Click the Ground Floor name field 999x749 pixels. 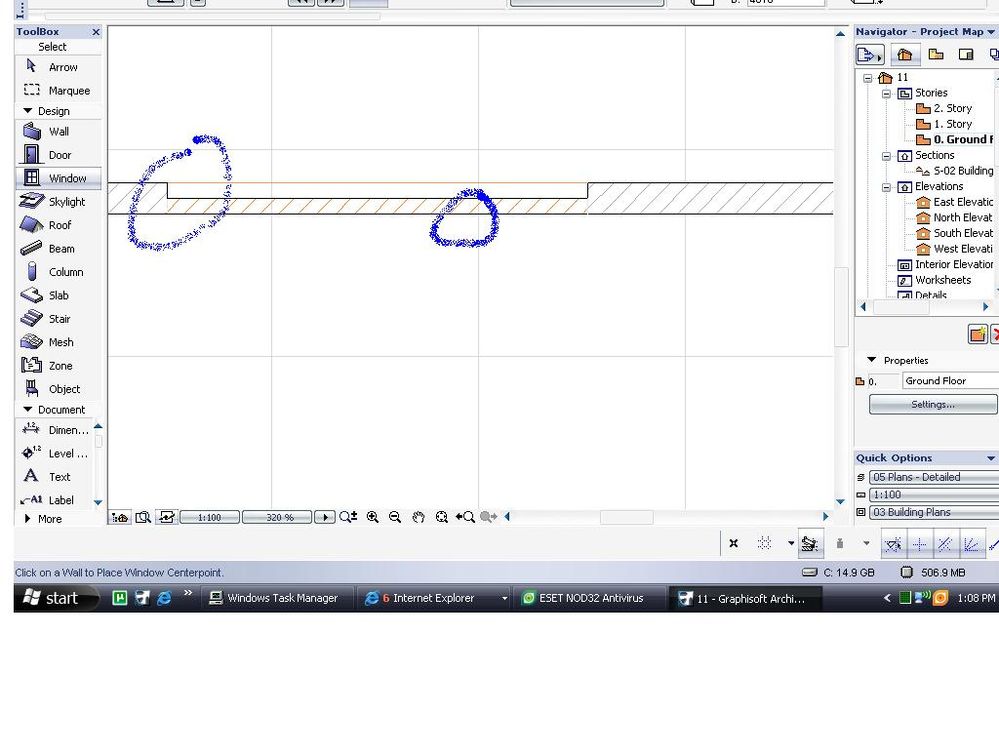[950, 381]
